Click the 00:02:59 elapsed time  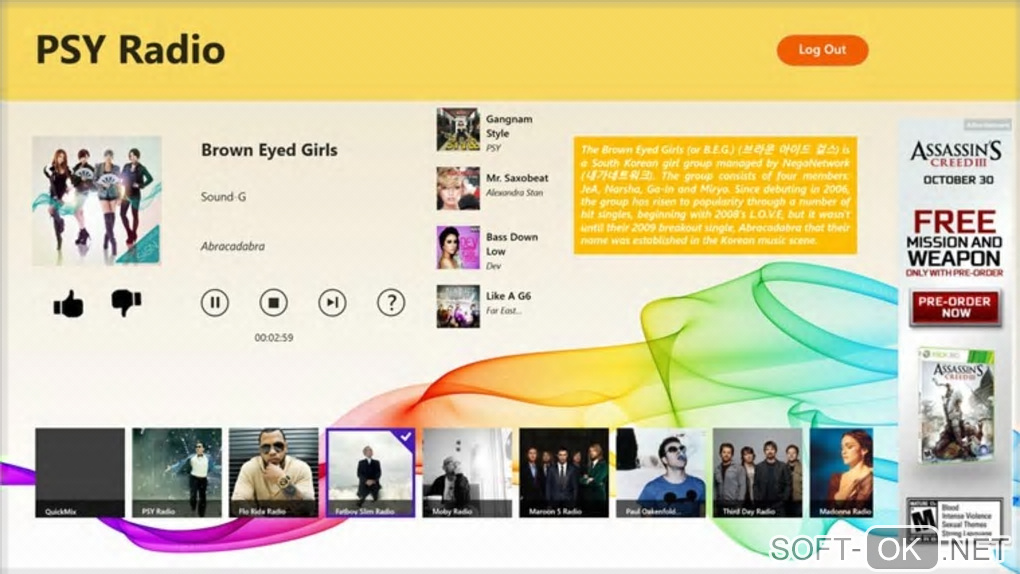click(274, 338)
